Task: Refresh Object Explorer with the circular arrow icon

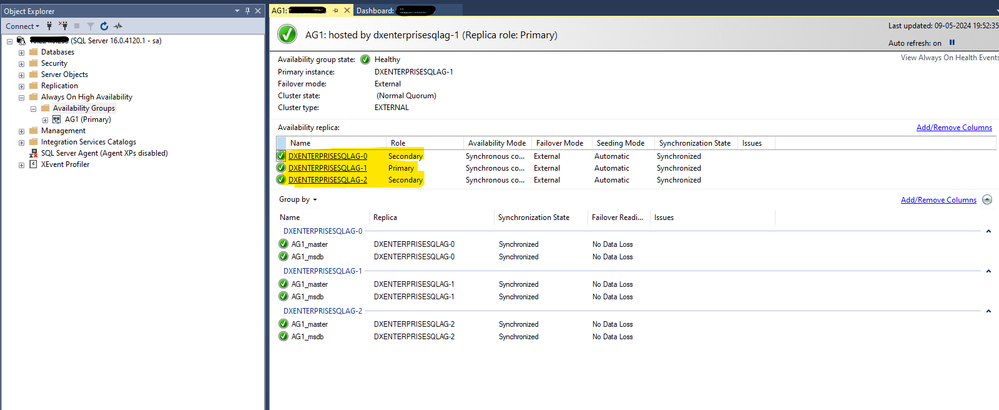Action: tap(104, 26)
